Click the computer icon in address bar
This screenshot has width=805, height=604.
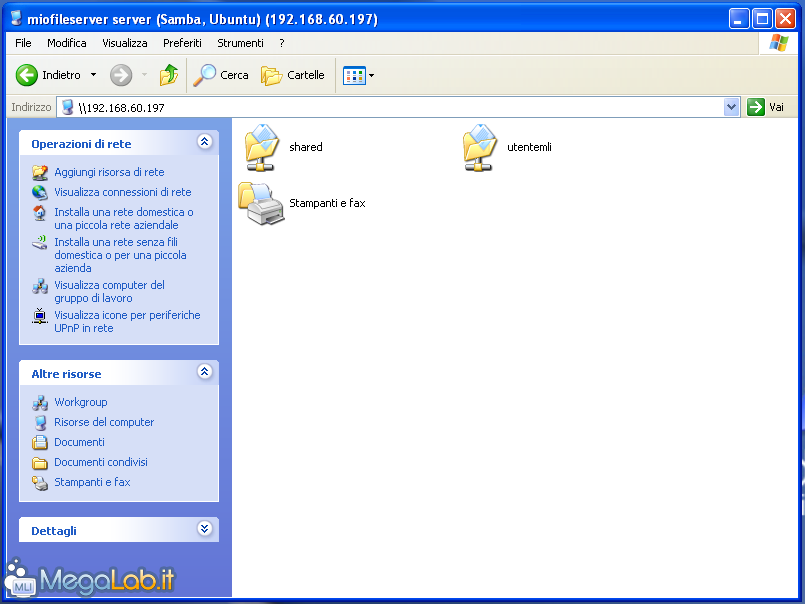(x=67, y=107)
